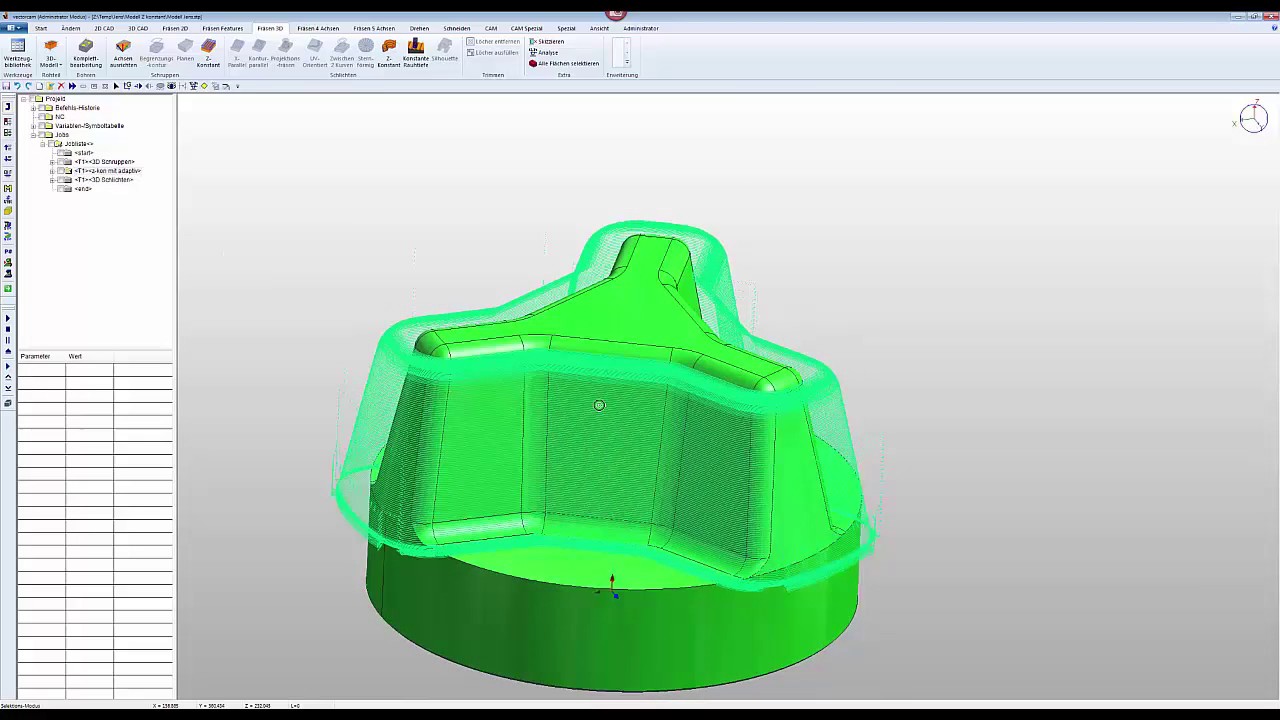Click the Silhouette icon
Screen dimensions: 1280x720
pos(445,51)
